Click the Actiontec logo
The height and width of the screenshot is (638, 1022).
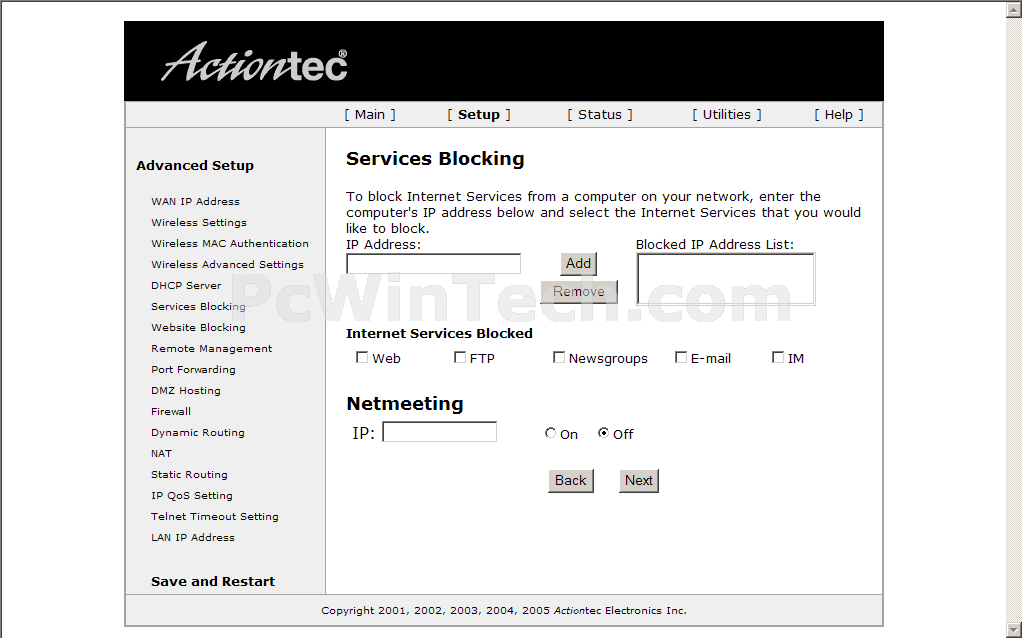point(254,62)
